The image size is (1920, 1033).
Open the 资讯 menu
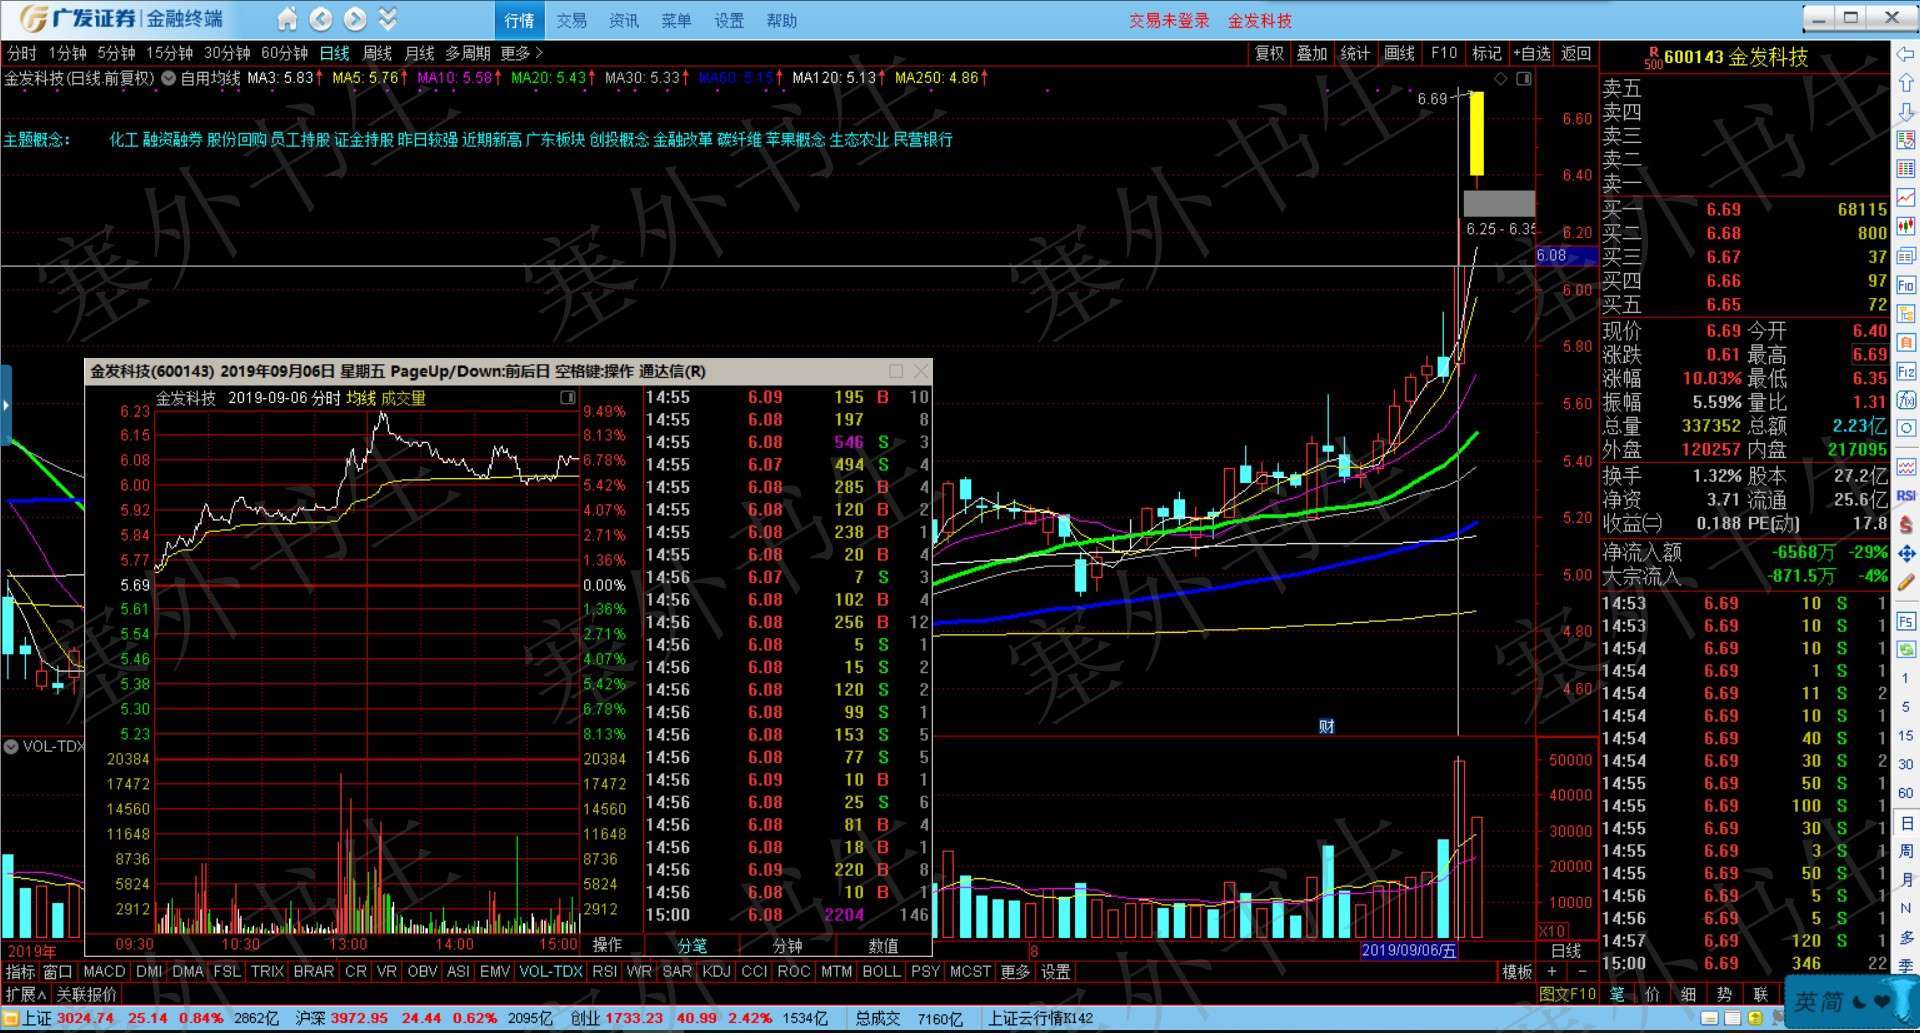point(624,20)
